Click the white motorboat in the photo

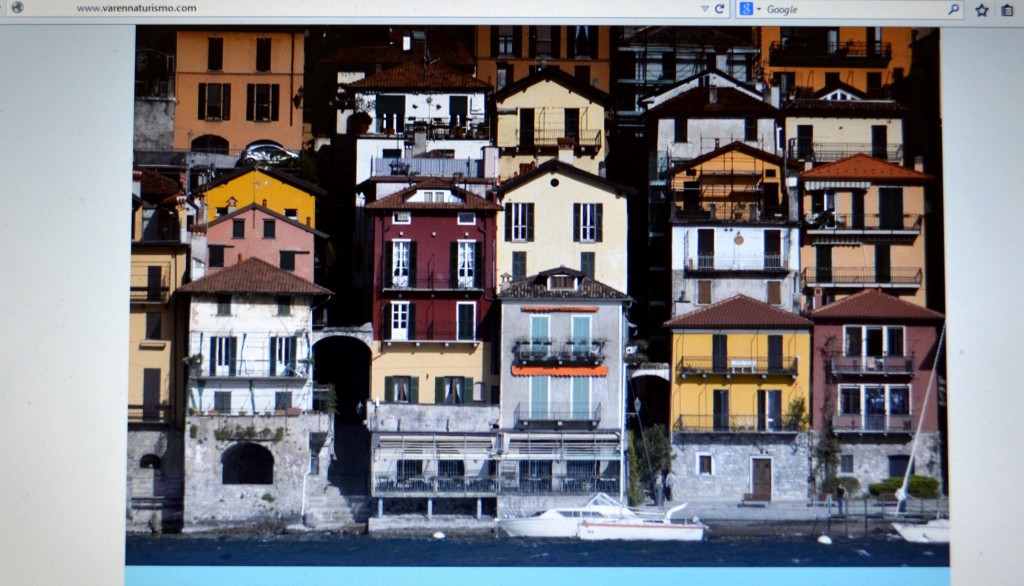point(600,520)
